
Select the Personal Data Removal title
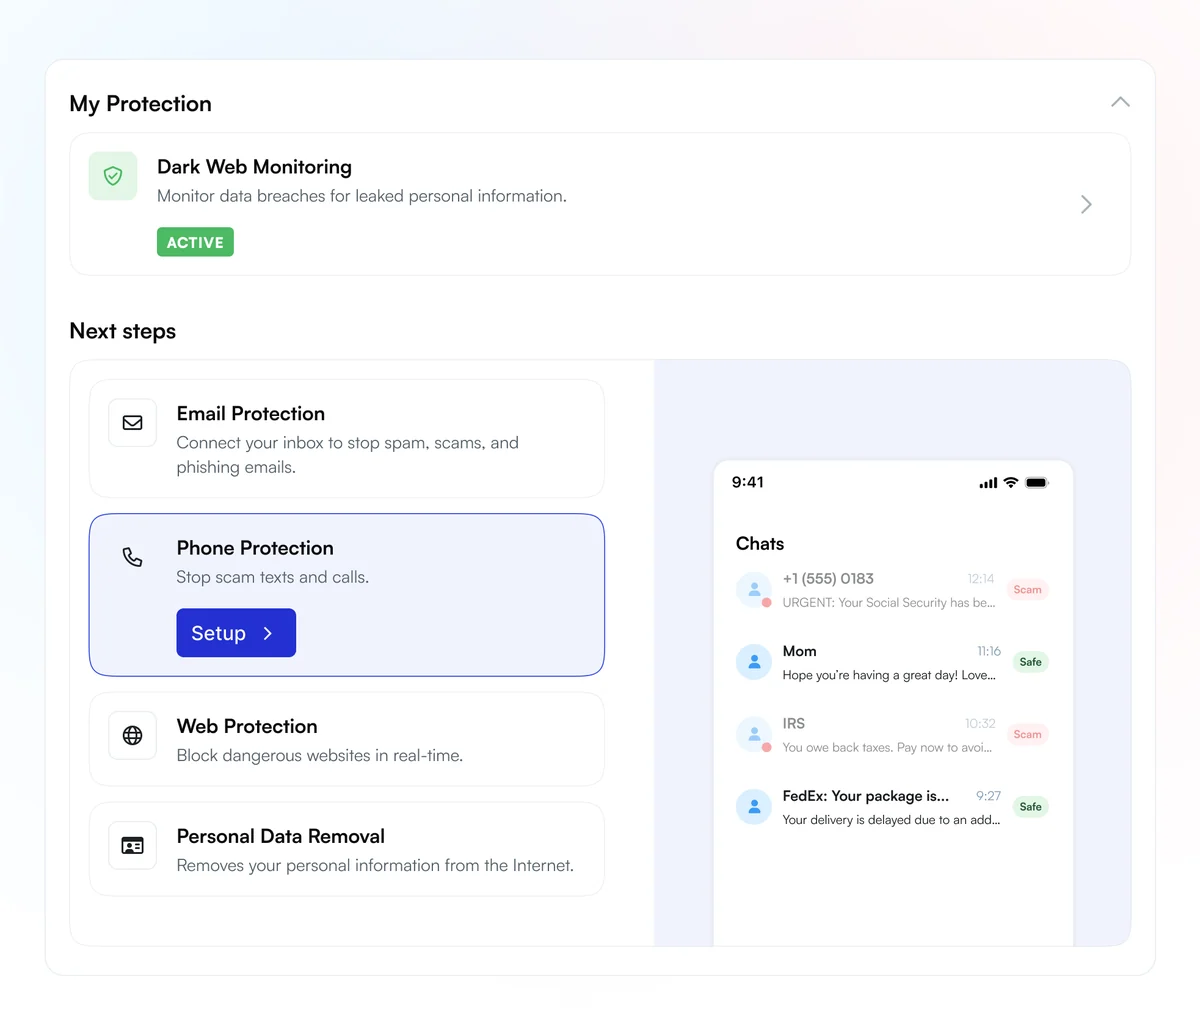pos(280,836)
